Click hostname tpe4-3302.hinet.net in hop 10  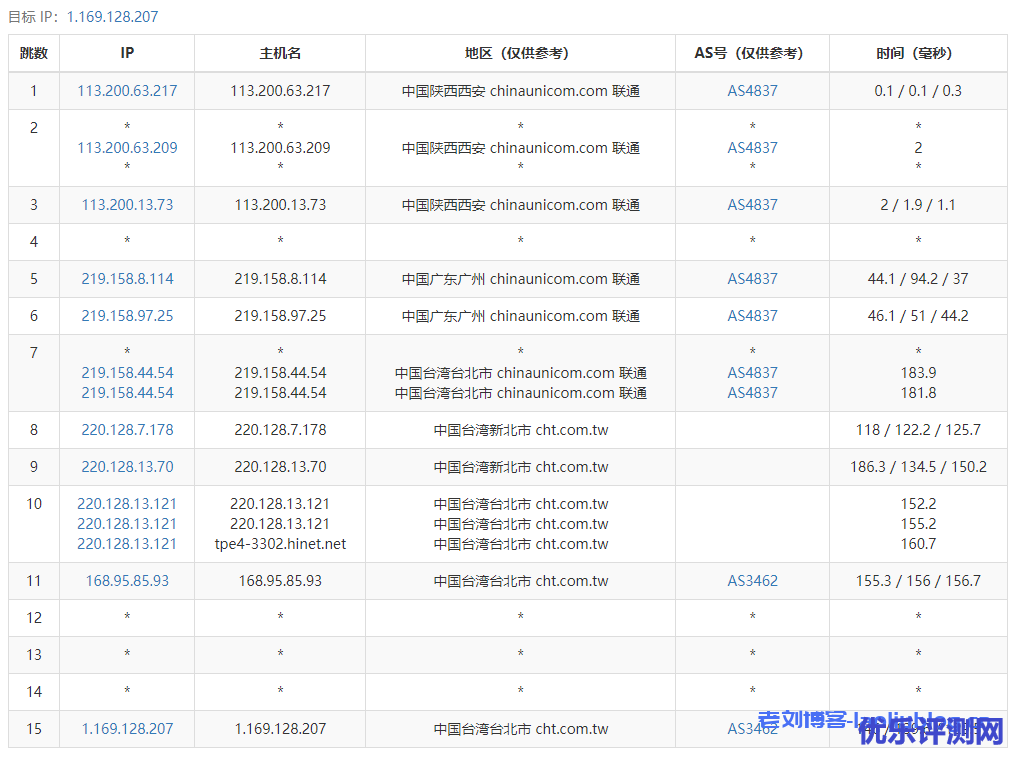(280, 544)
